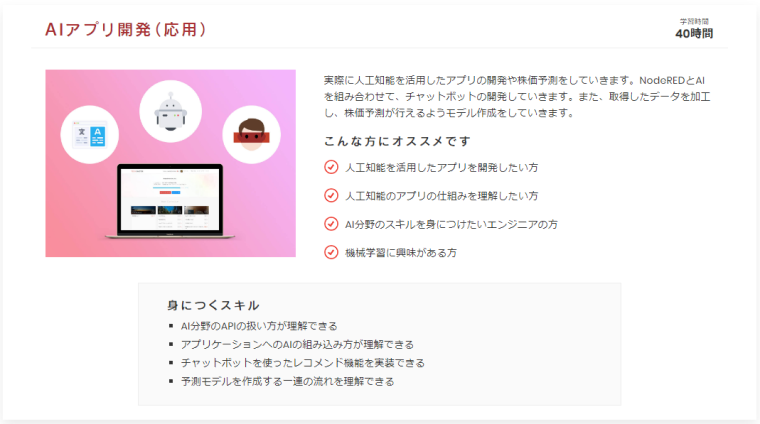Click checkmark beside 機械学習に興味がある方
Viewport: 760px width, 424px height.
(331, 252)
